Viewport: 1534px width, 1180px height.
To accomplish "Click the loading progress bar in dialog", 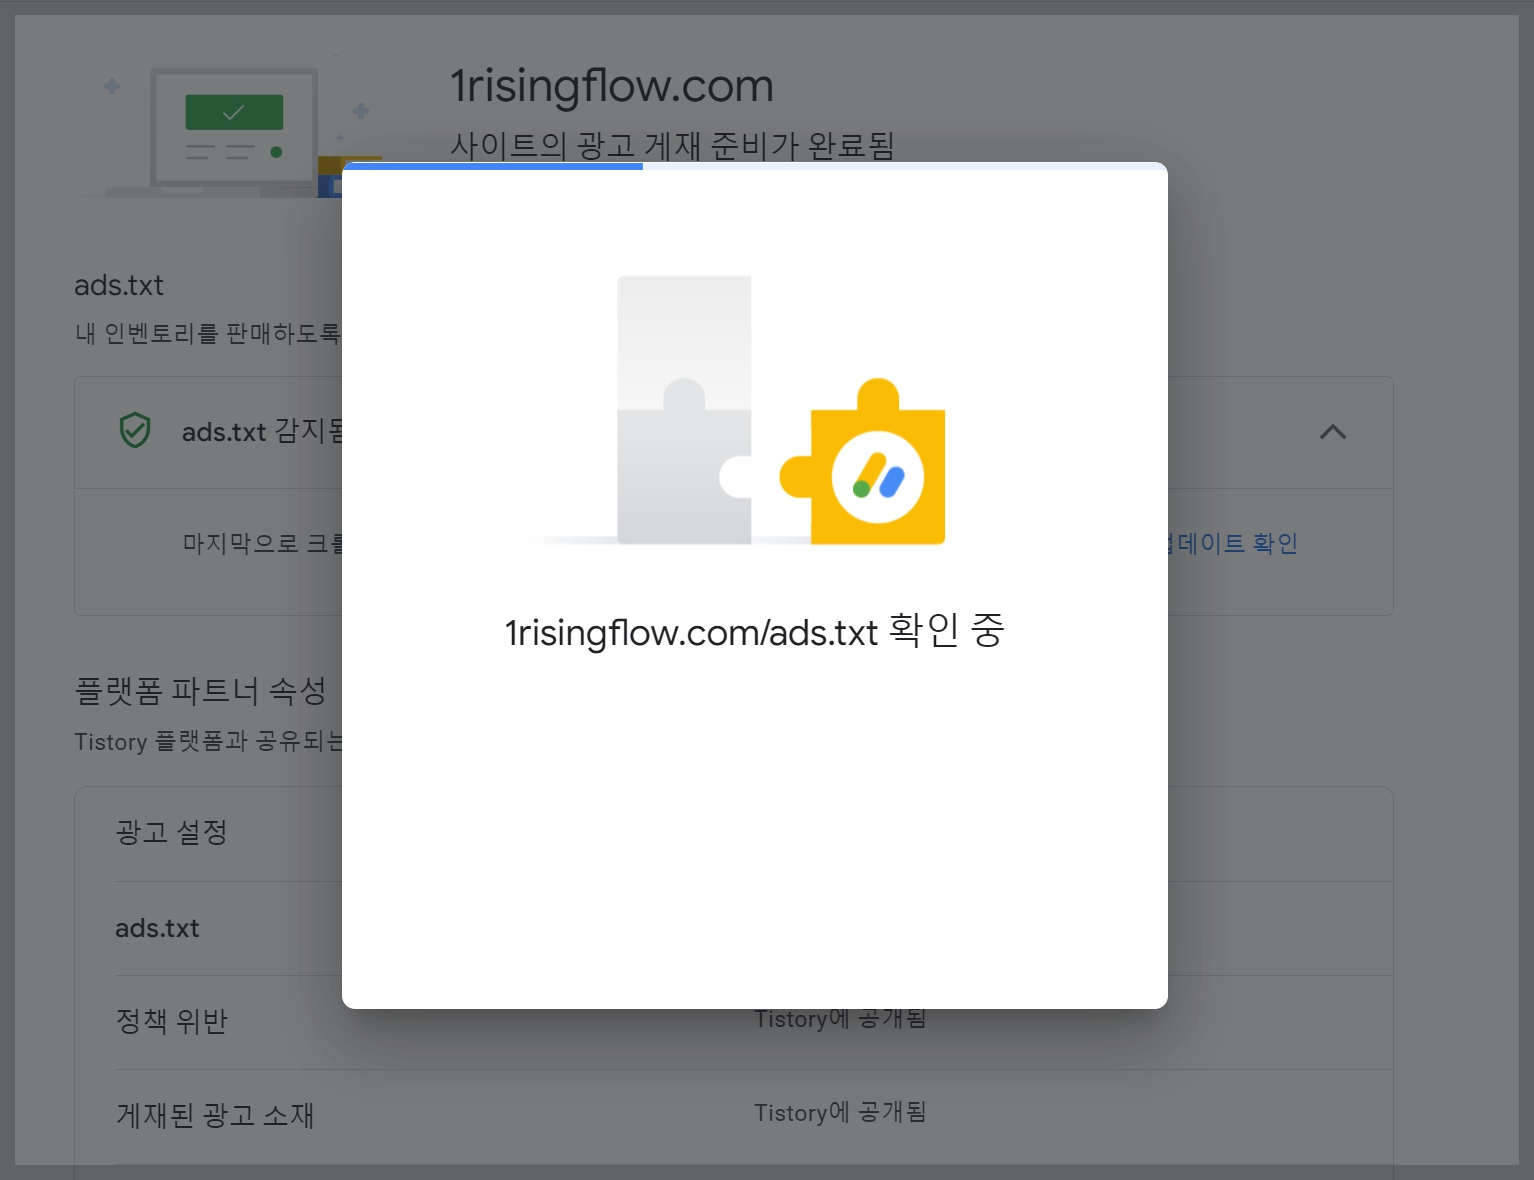I will click(755, 166).
